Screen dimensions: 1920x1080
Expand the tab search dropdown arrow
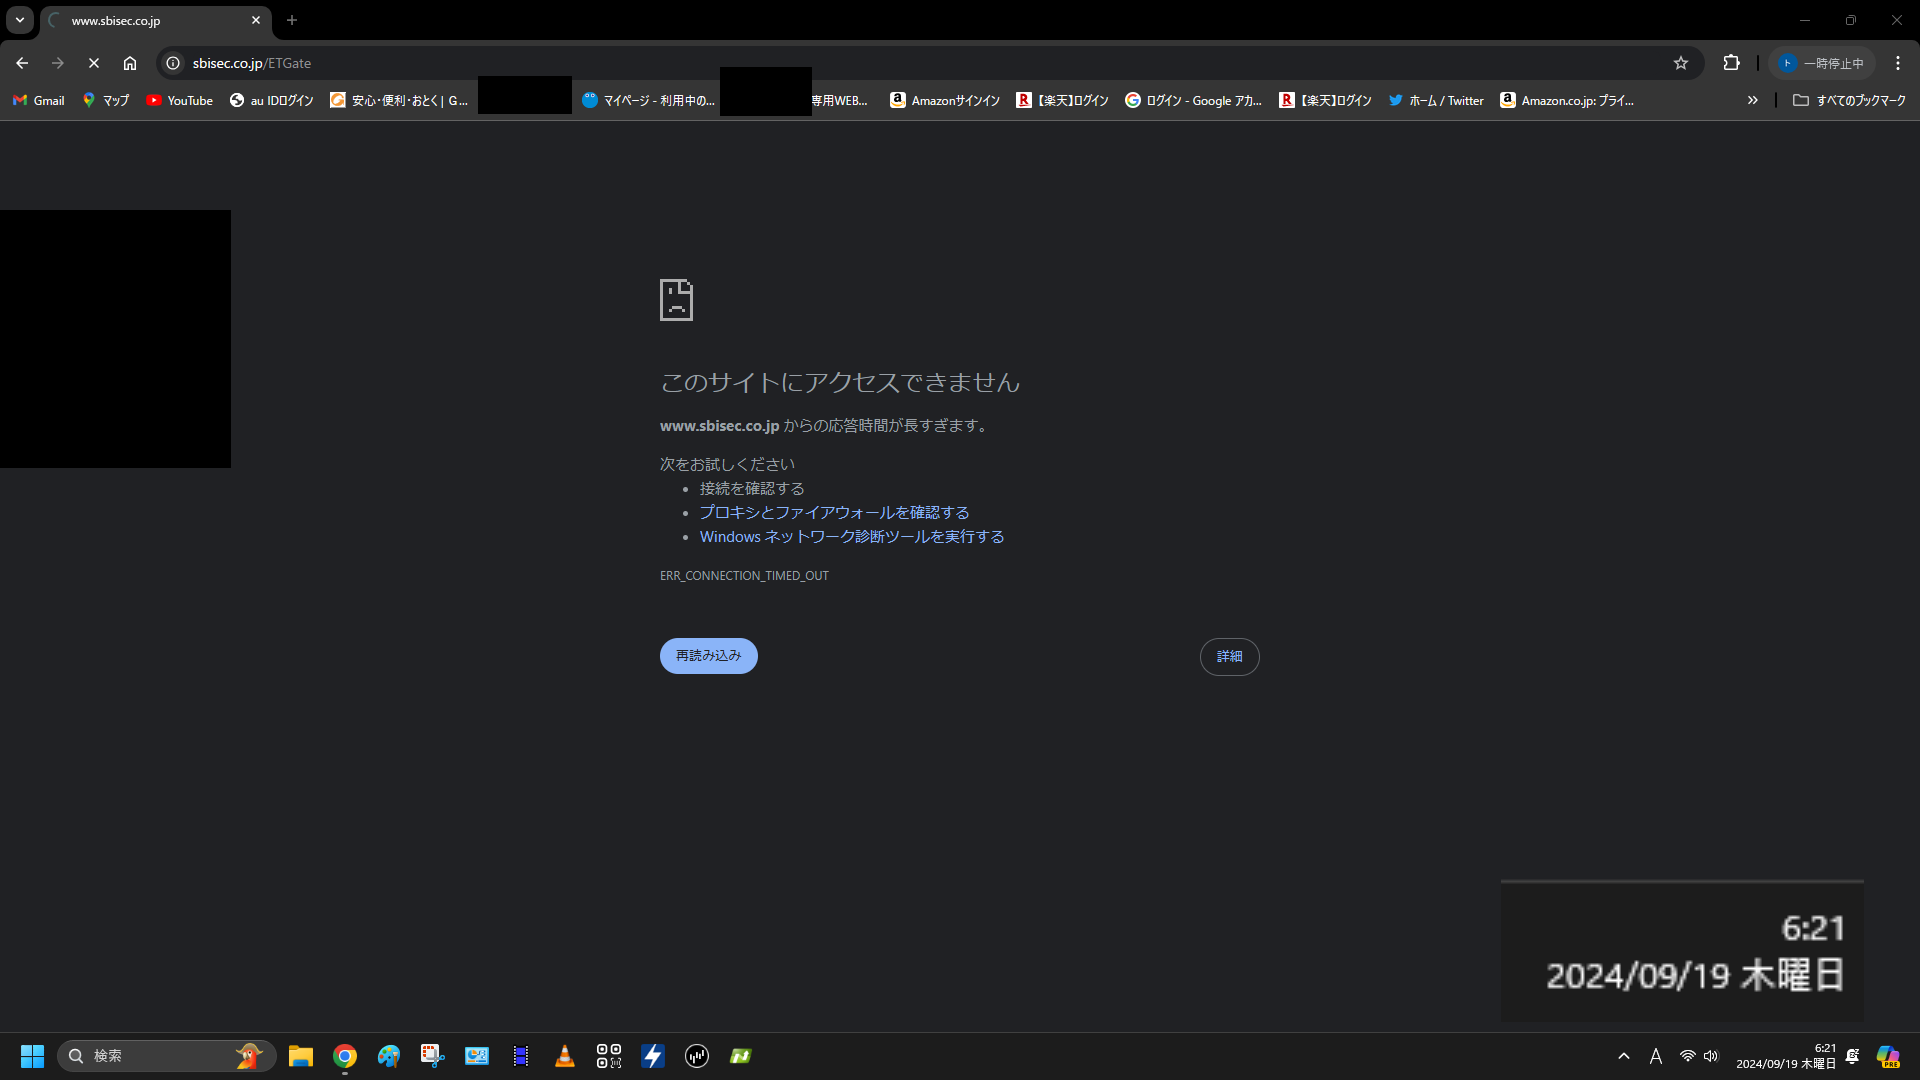[20, 20]
